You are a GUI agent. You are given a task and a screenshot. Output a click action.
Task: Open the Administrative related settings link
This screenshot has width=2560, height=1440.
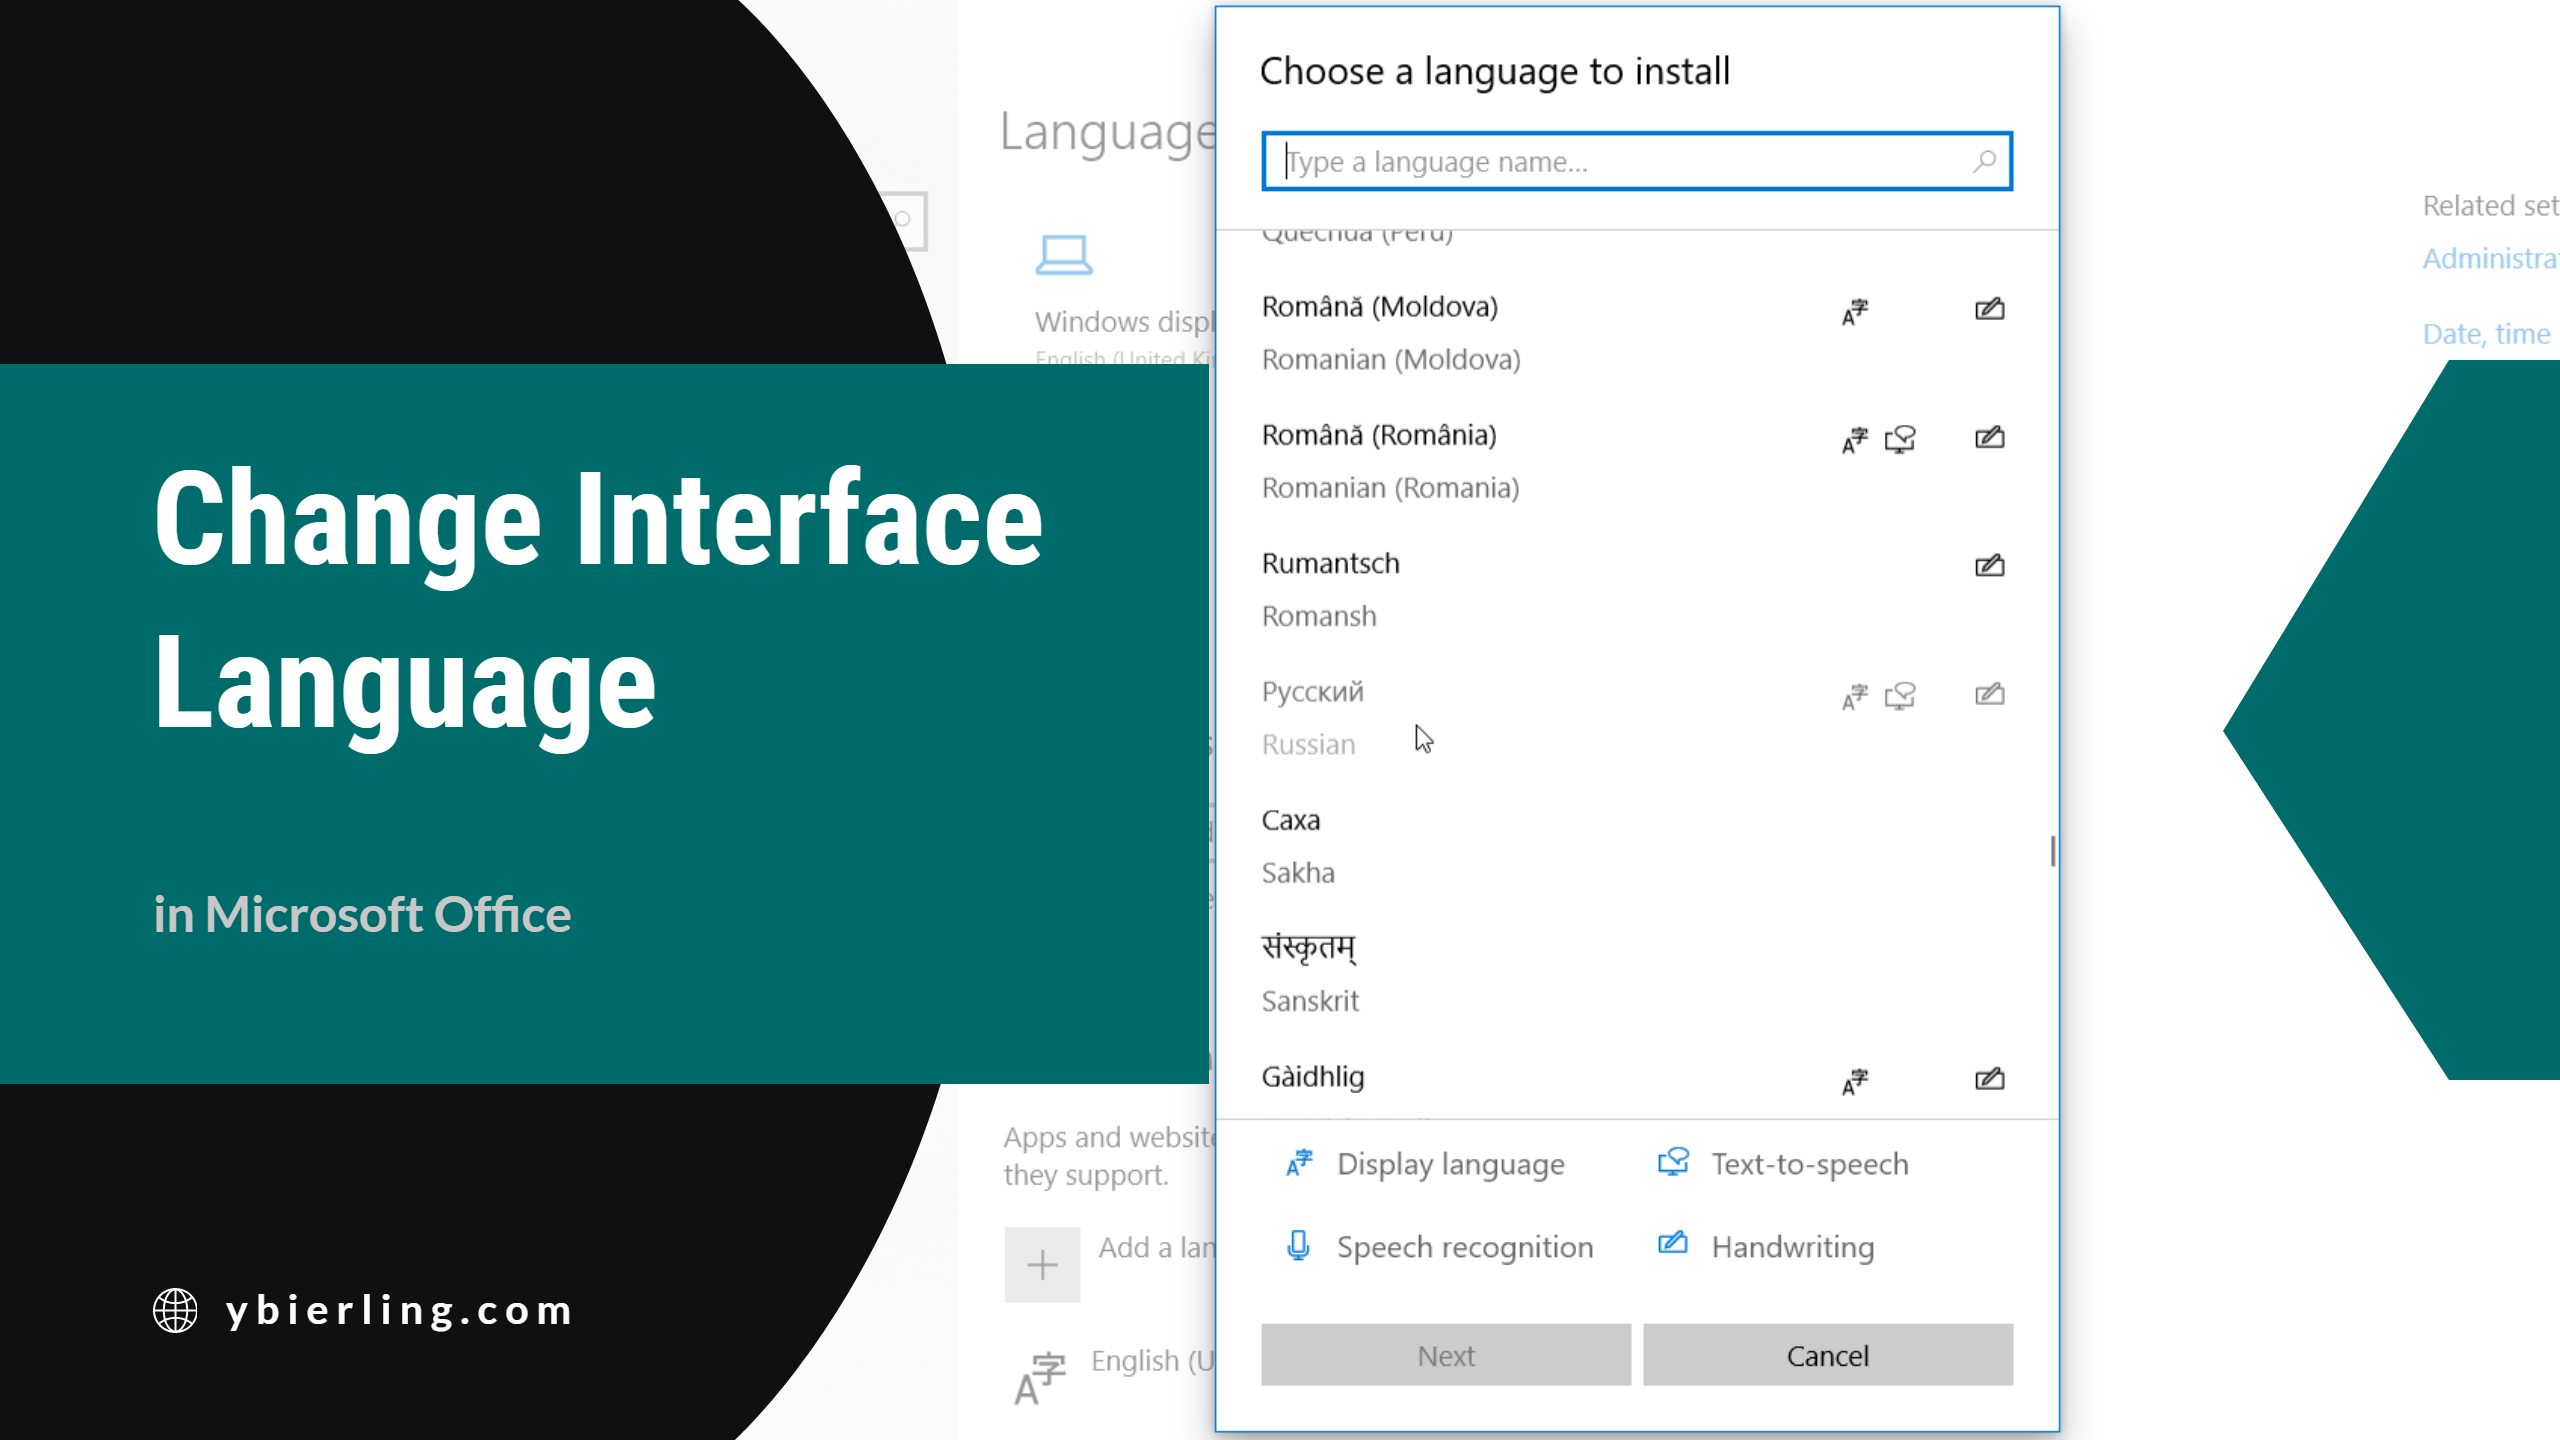pos(2490,258)
